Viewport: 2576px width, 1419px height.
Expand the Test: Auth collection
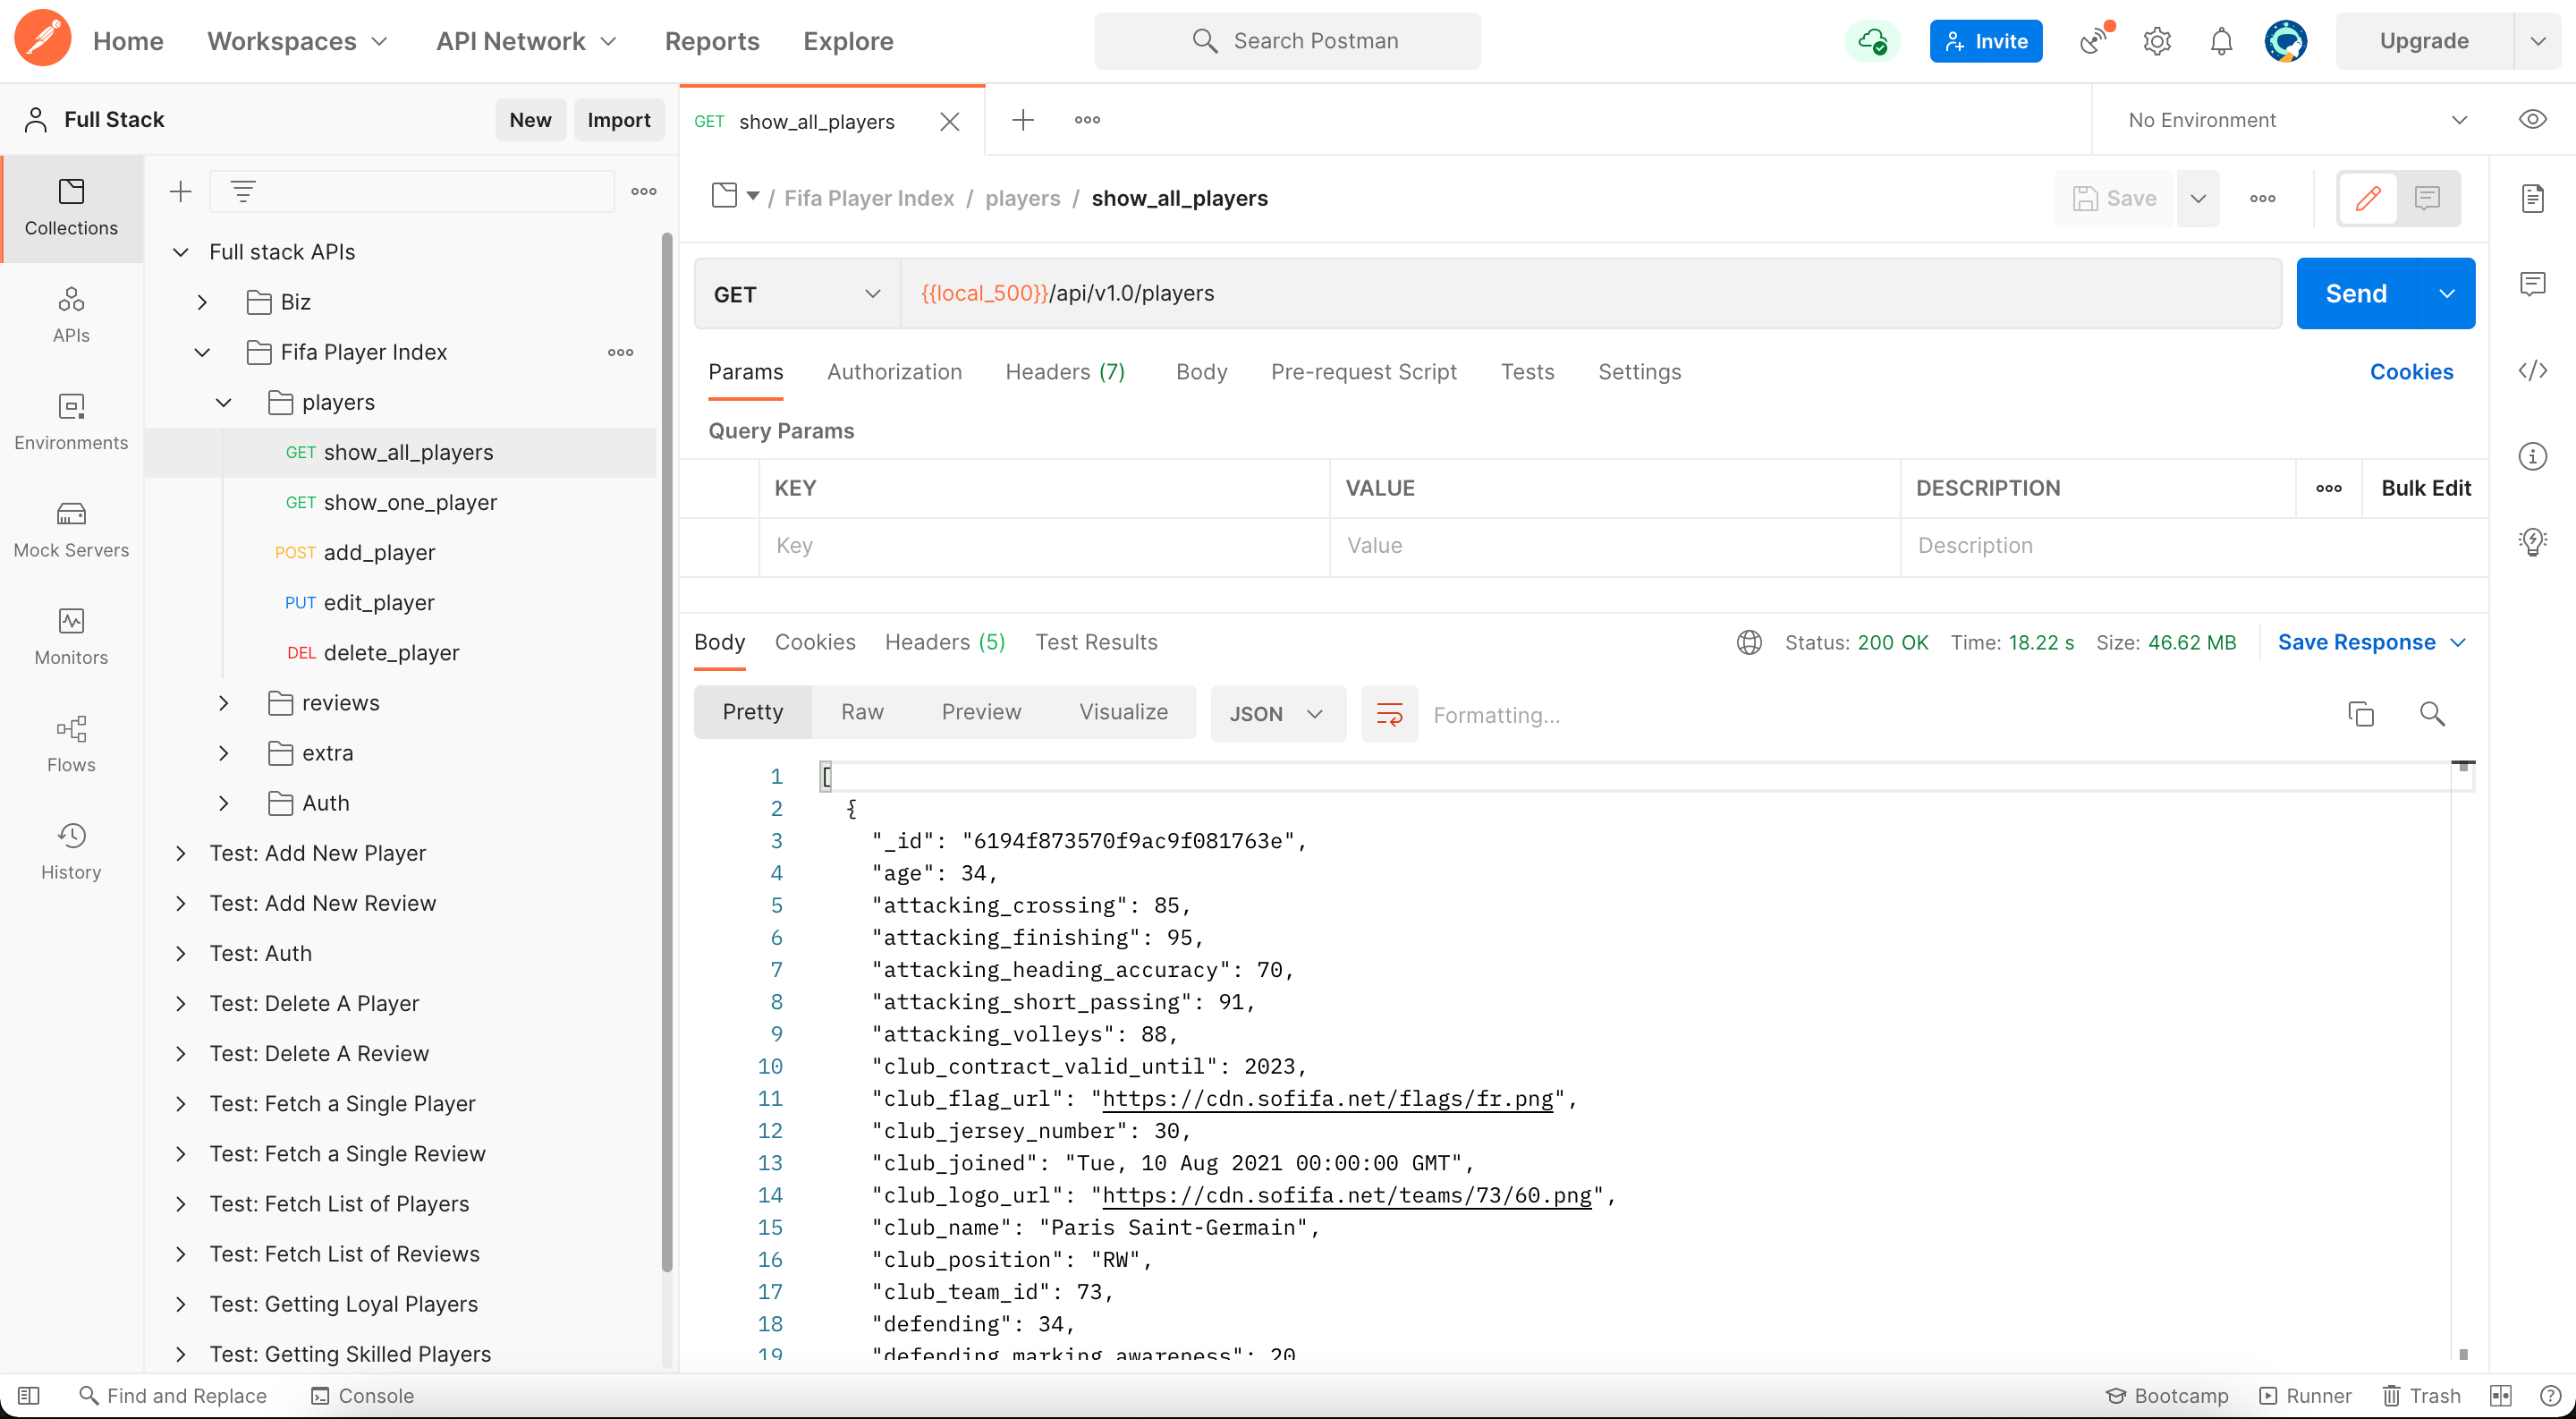coord(180,953)
